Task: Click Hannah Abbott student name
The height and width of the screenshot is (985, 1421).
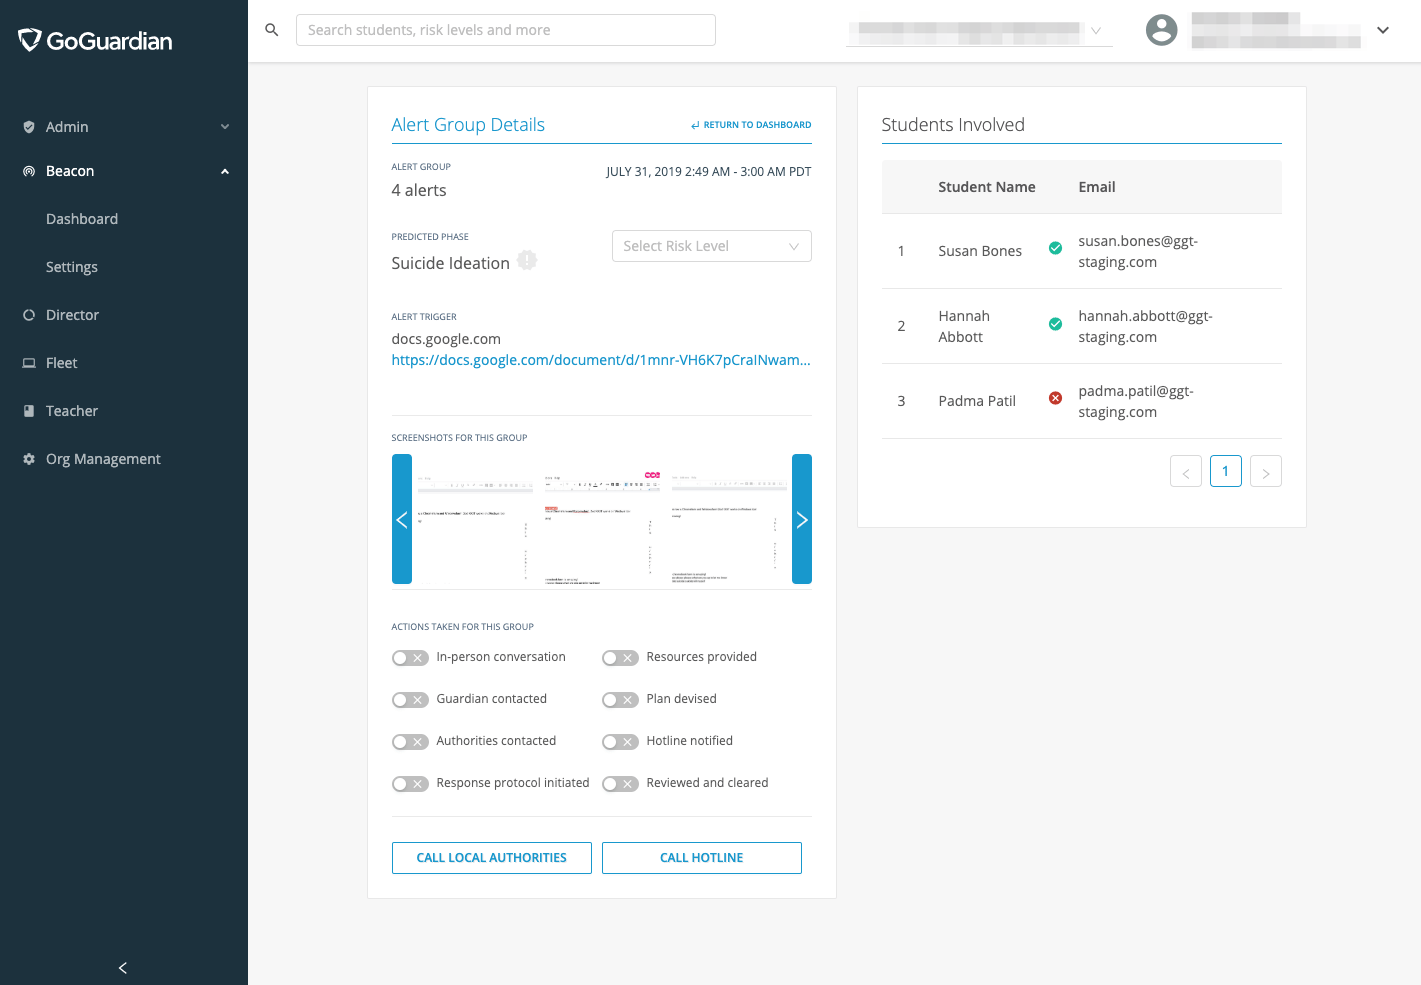Action: (964, 326)
